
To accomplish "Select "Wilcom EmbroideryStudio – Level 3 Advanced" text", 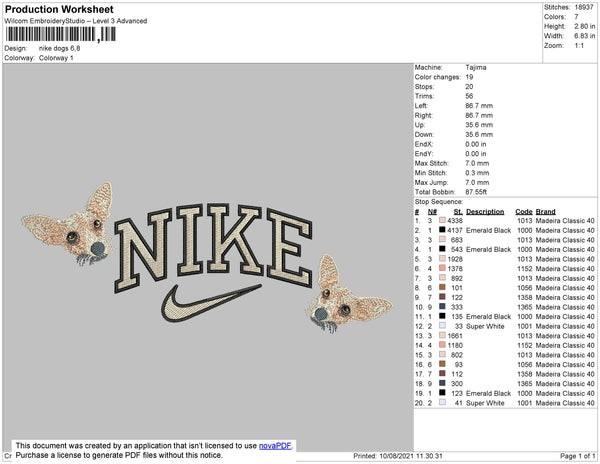I will (76, 21).
